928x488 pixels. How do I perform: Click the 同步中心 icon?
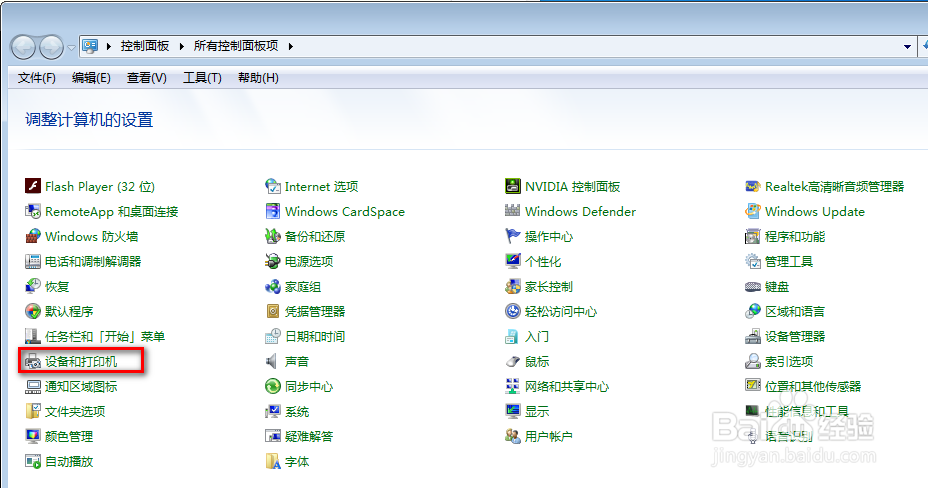[272, 386]
